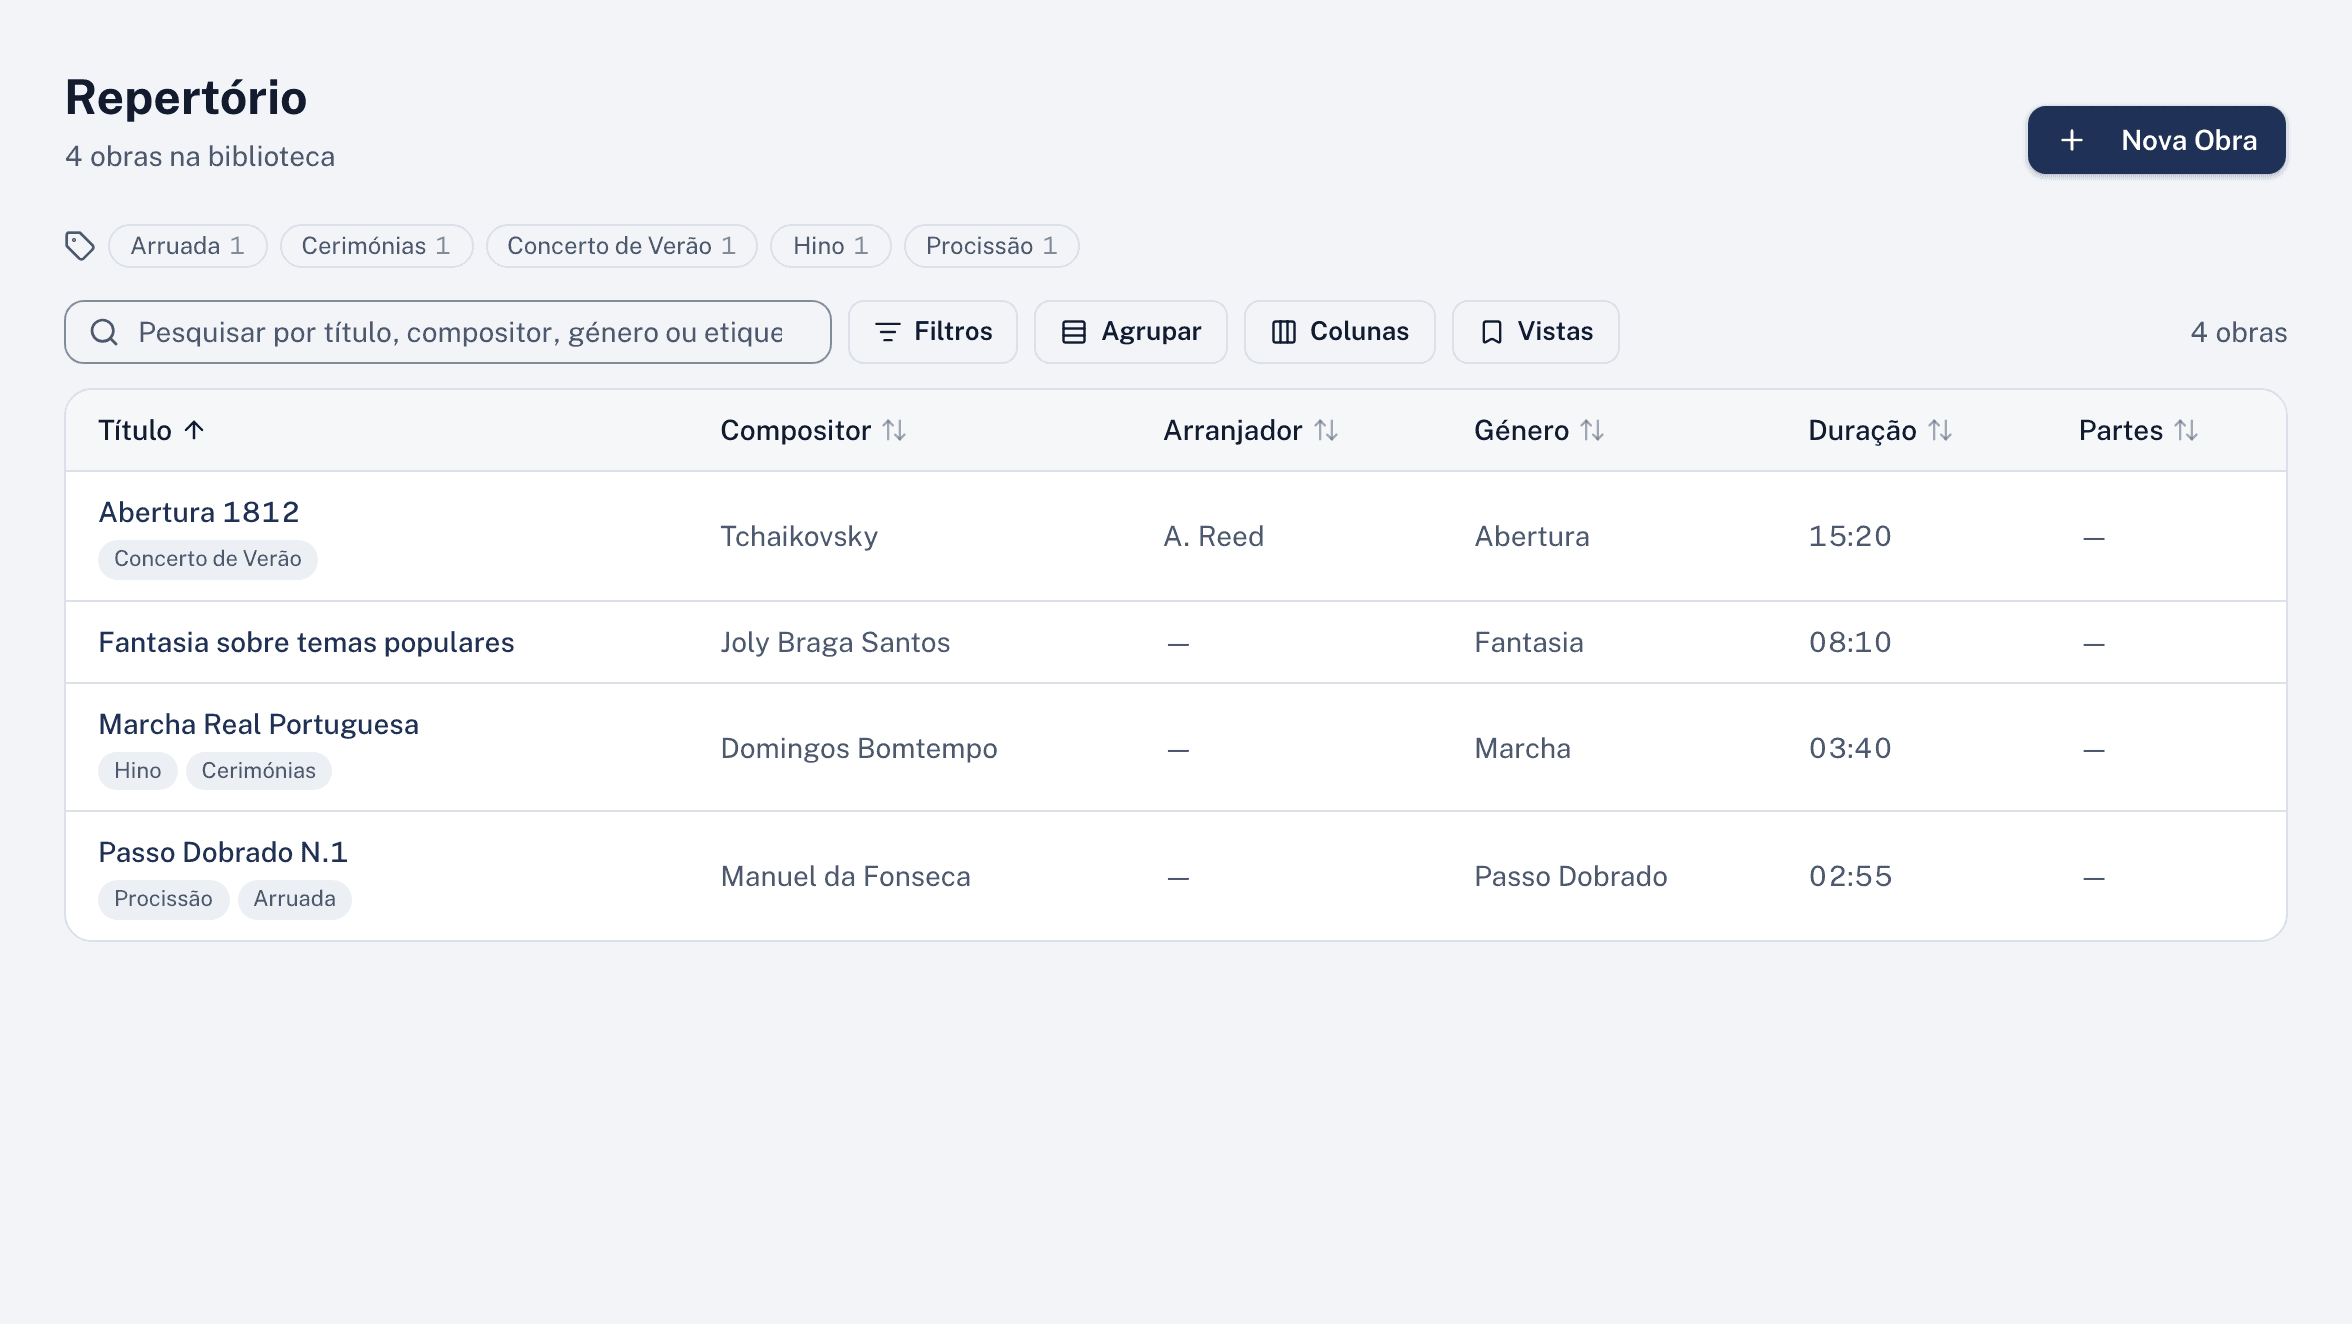2352x1324 pixels.
Task: Filter by the Hino tag chip
Action: point(831,246)
